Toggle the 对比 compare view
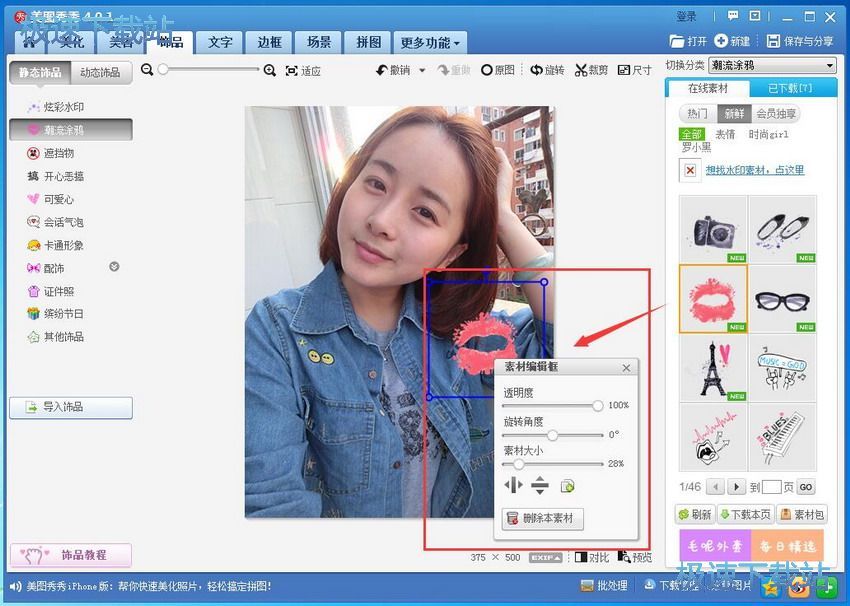 coord(592,557)
